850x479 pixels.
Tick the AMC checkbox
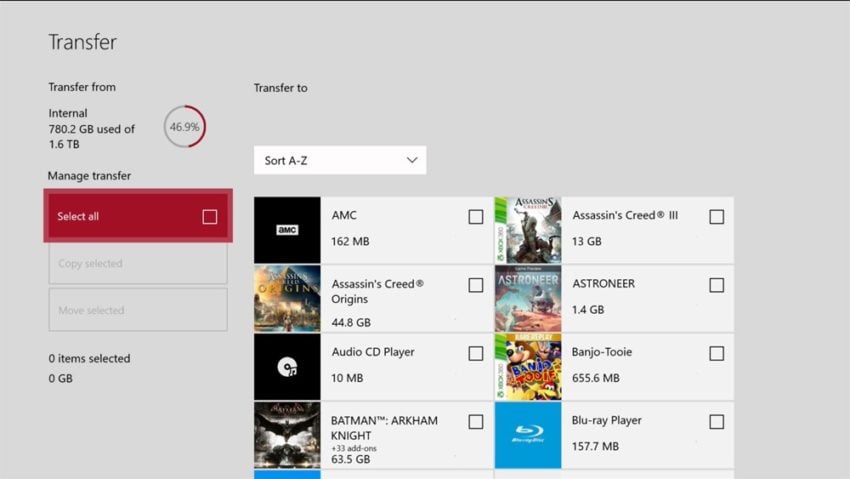click(x=475, y=217)
